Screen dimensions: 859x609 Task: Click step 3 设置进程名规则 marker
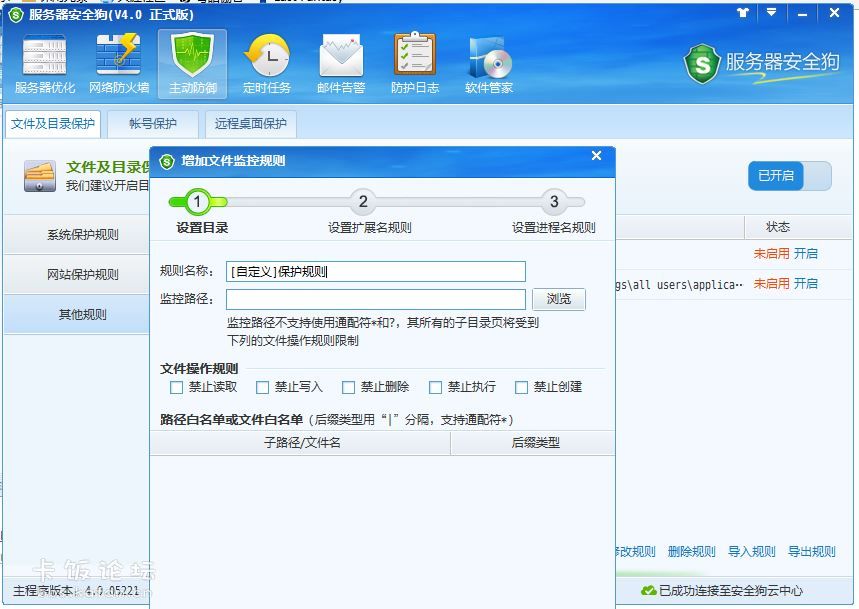(554, 202)
